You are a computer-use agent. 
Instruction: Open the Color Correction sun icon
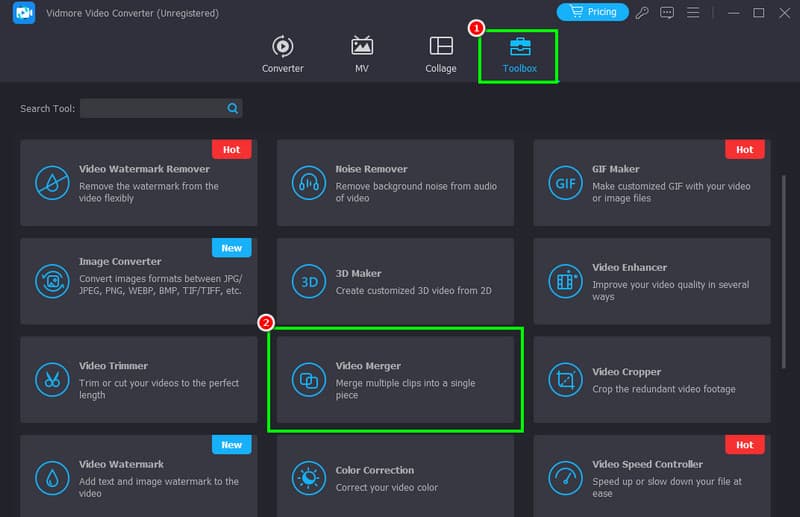(307, 477)
